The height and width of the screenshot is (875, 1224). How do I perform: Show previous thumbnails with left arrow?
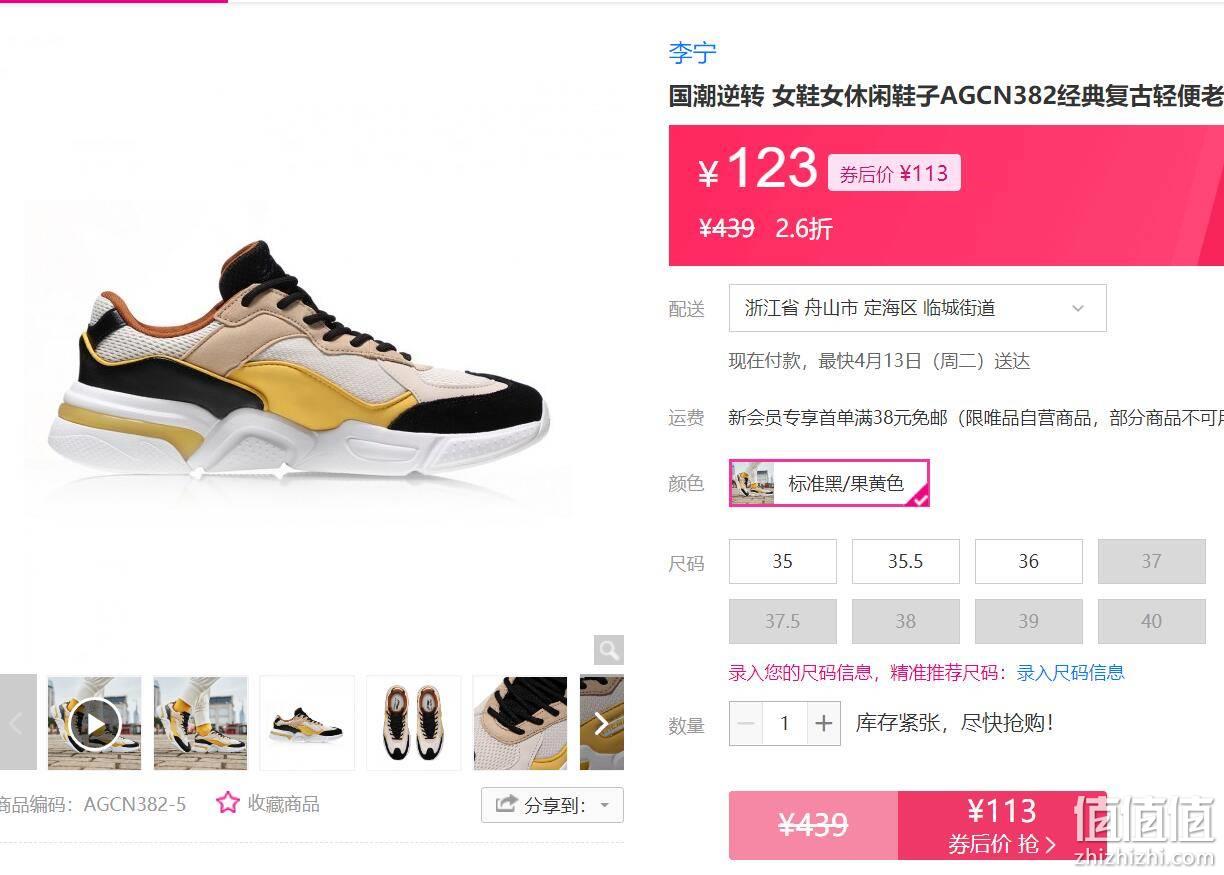click(17, 723)
